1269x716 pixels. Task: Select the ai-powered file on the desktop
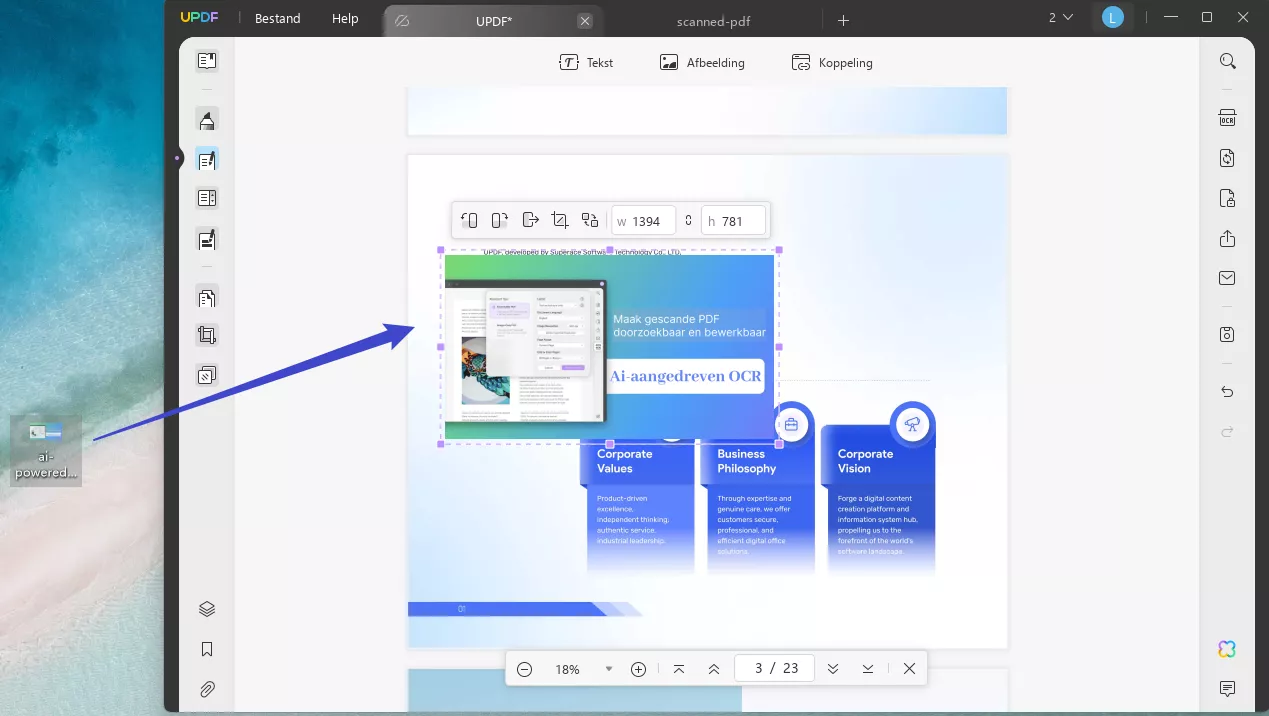point(46,451)
